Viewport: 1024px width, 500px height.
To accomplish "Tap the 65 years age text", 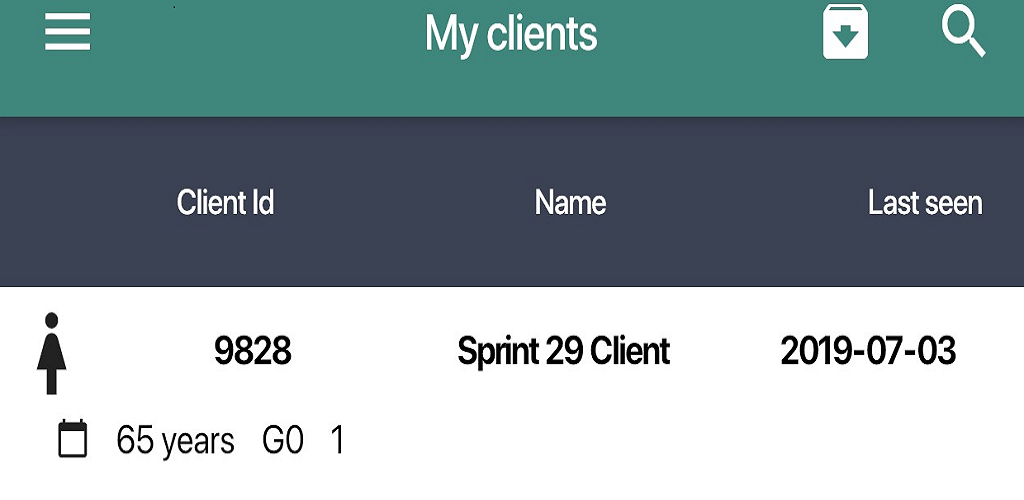I will (x=175, y=441).
